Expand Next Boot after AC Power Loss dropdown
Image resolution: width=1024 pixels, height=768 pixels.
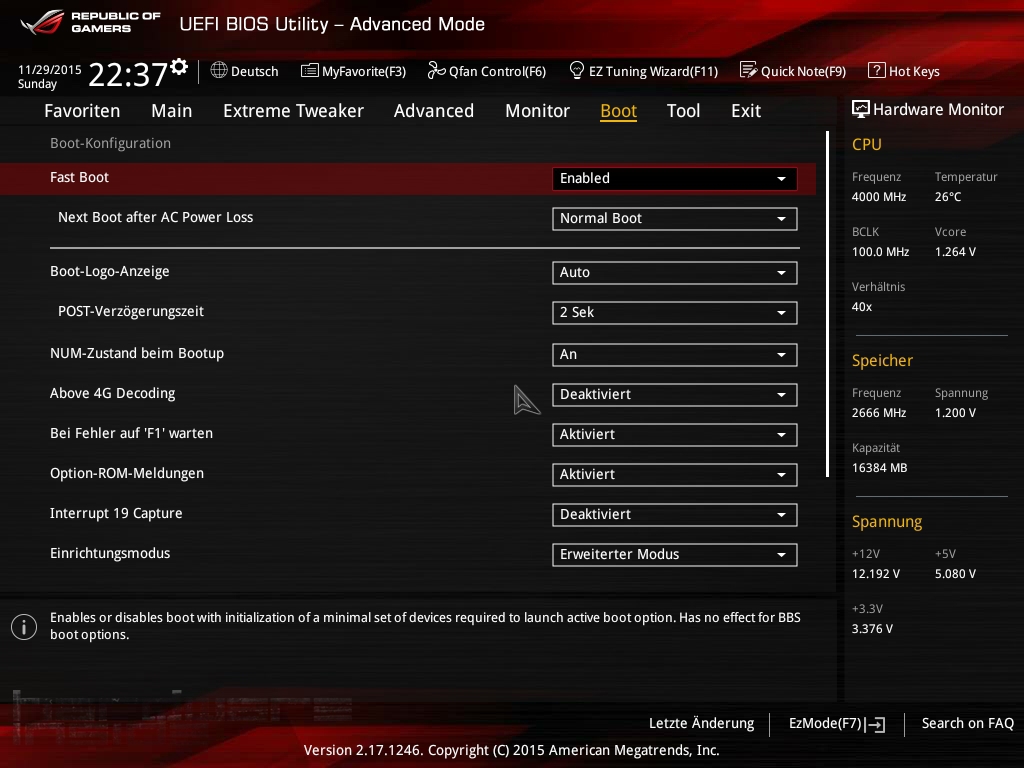tap(675, 219)
